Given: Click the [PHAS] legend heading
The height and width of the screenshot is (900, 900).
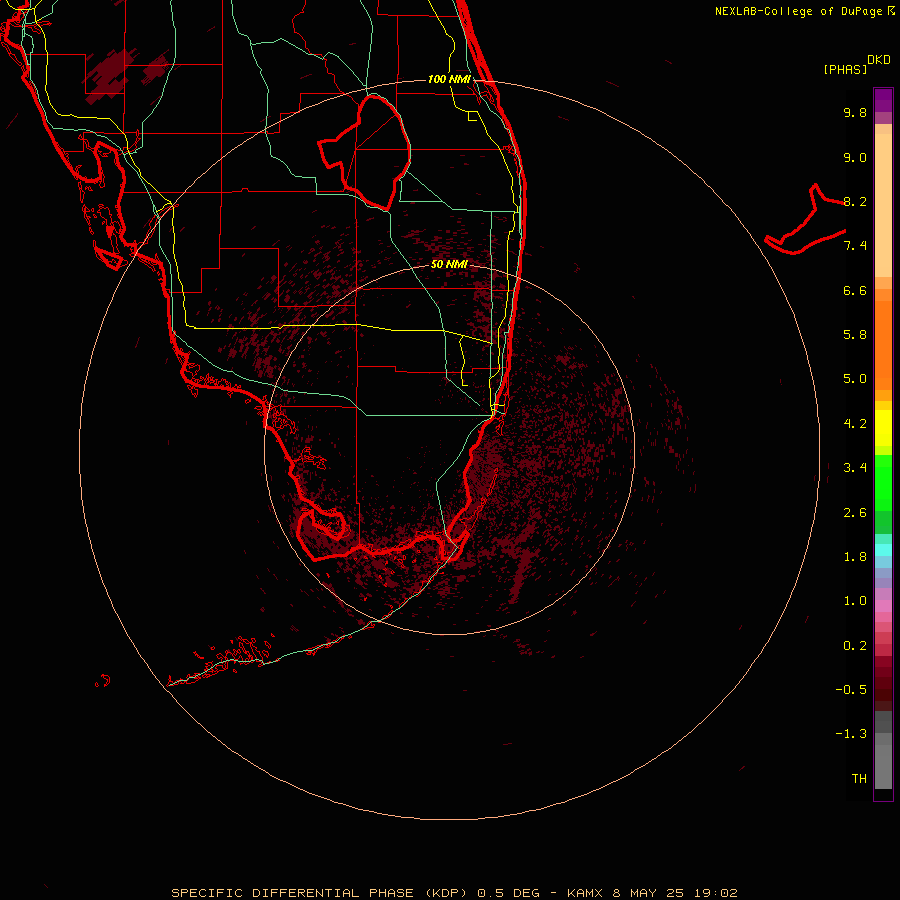Looking at the screenshot, I should (845, 70).
